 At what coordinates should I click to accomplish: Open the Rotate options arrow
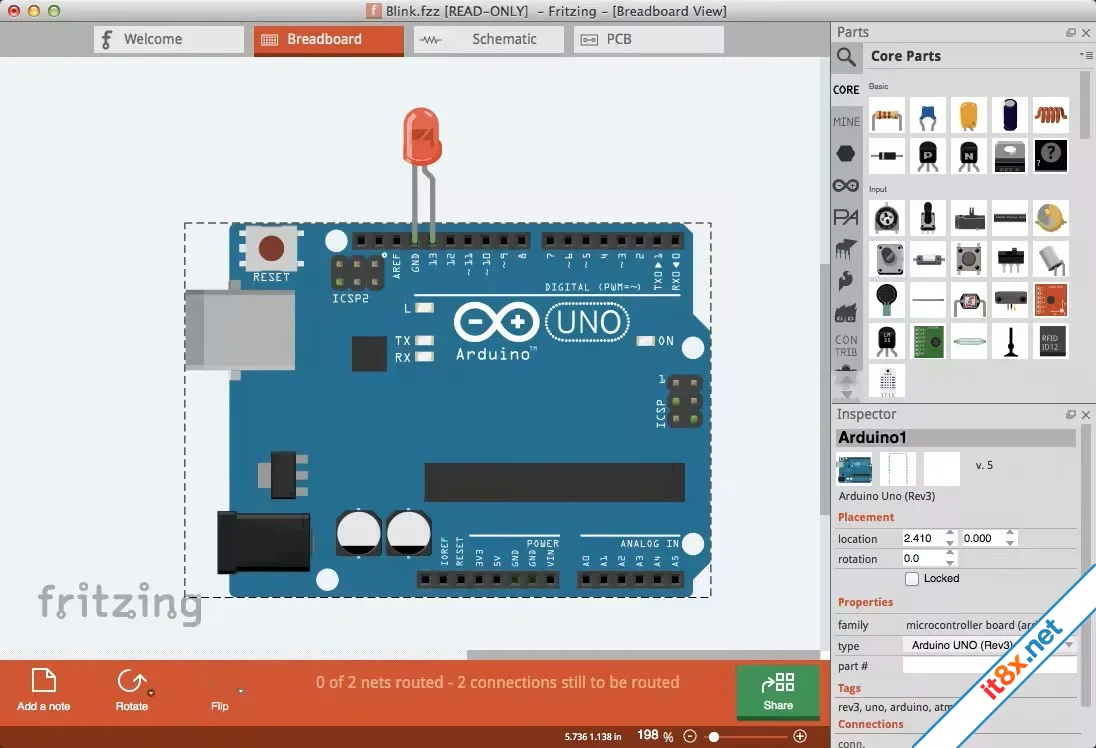151,693
